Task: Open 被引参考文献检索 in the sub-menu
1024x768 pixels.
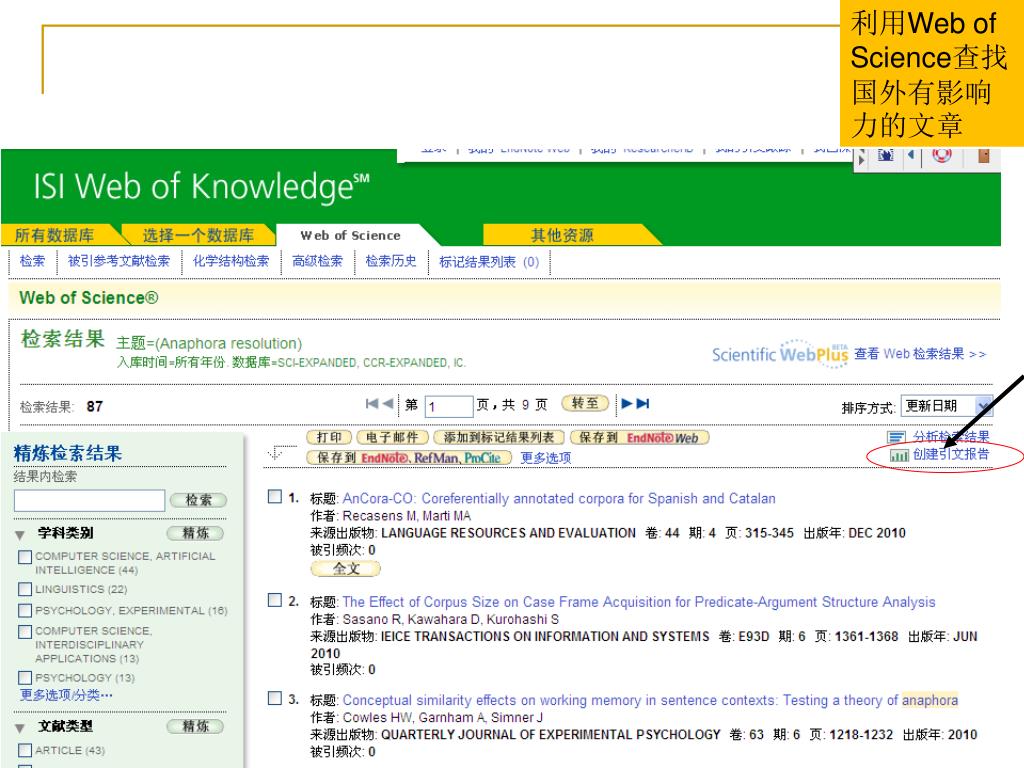Action: (x=119, y=261)
